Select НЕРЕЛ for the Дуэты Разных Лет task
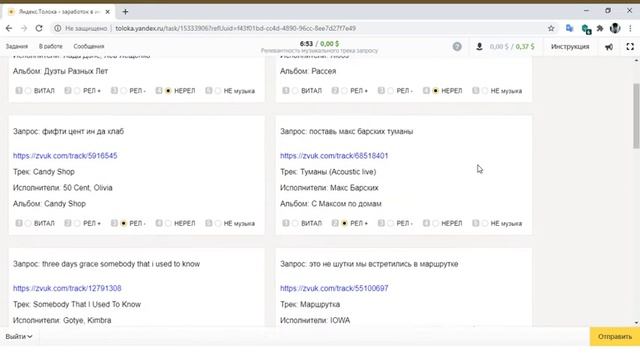This screenshot has width=640, height=360. (x=168, y=91)
